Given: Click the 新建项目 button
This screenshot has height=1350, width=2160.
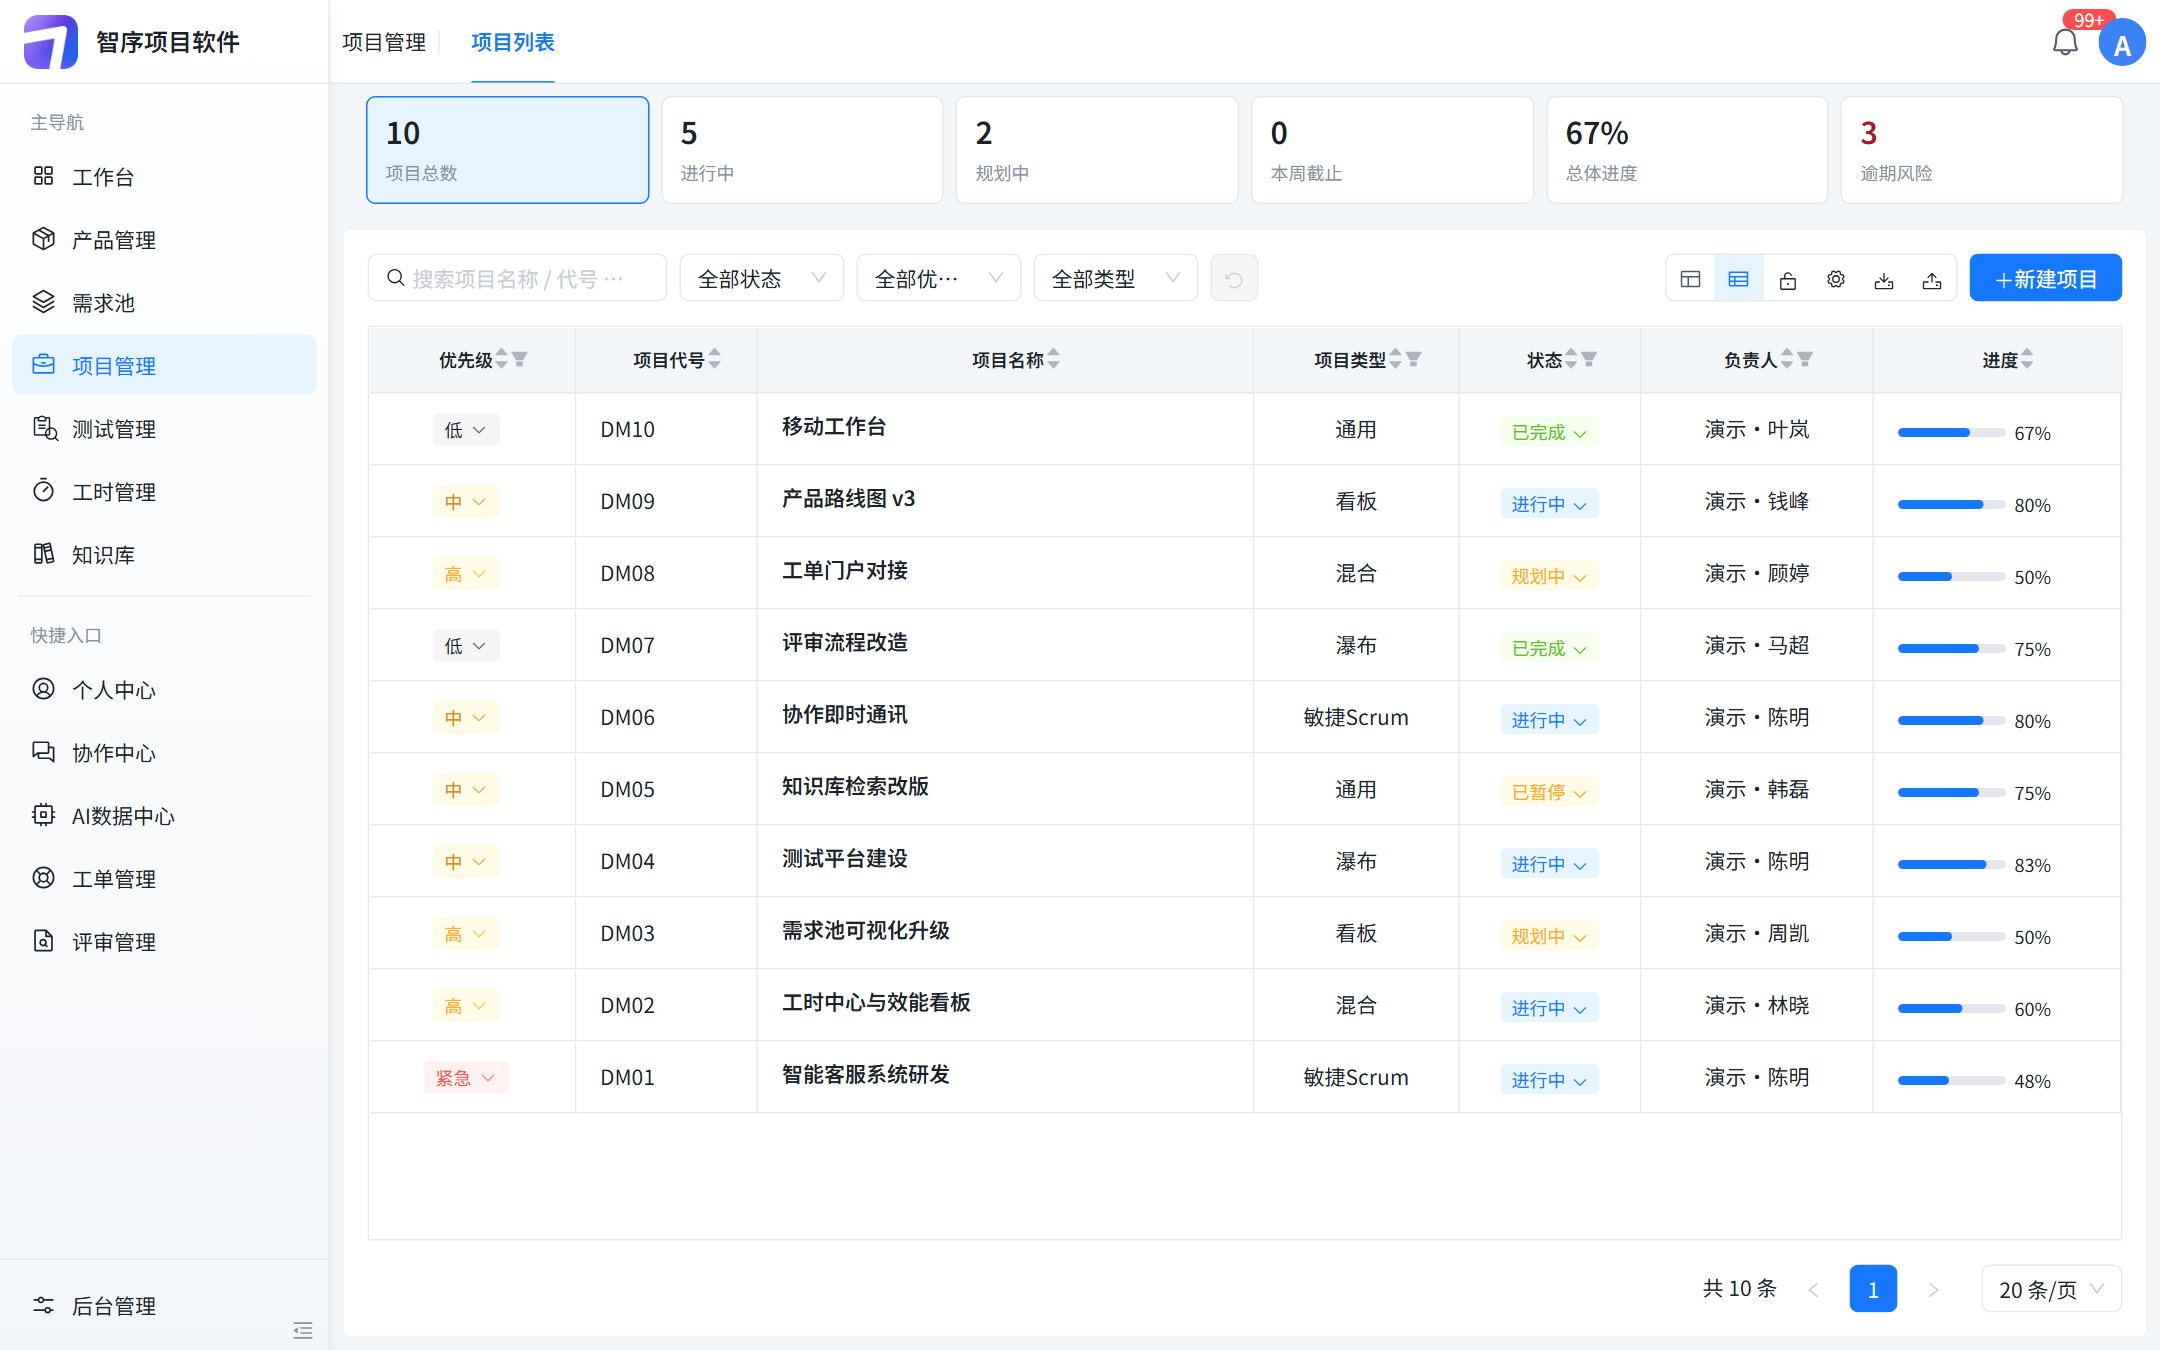Looking at the screenshot, I should tap(2045, 278).
